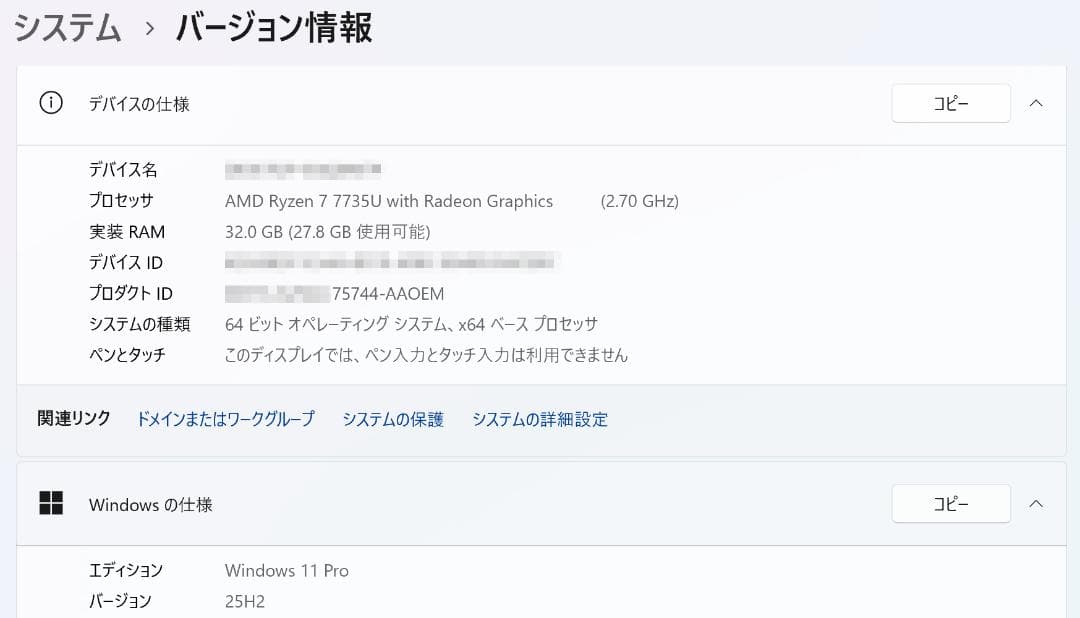Collapse the Windows の仕様 section chevron
This screenshot has height=618, width=1080.
[1036, 504]
